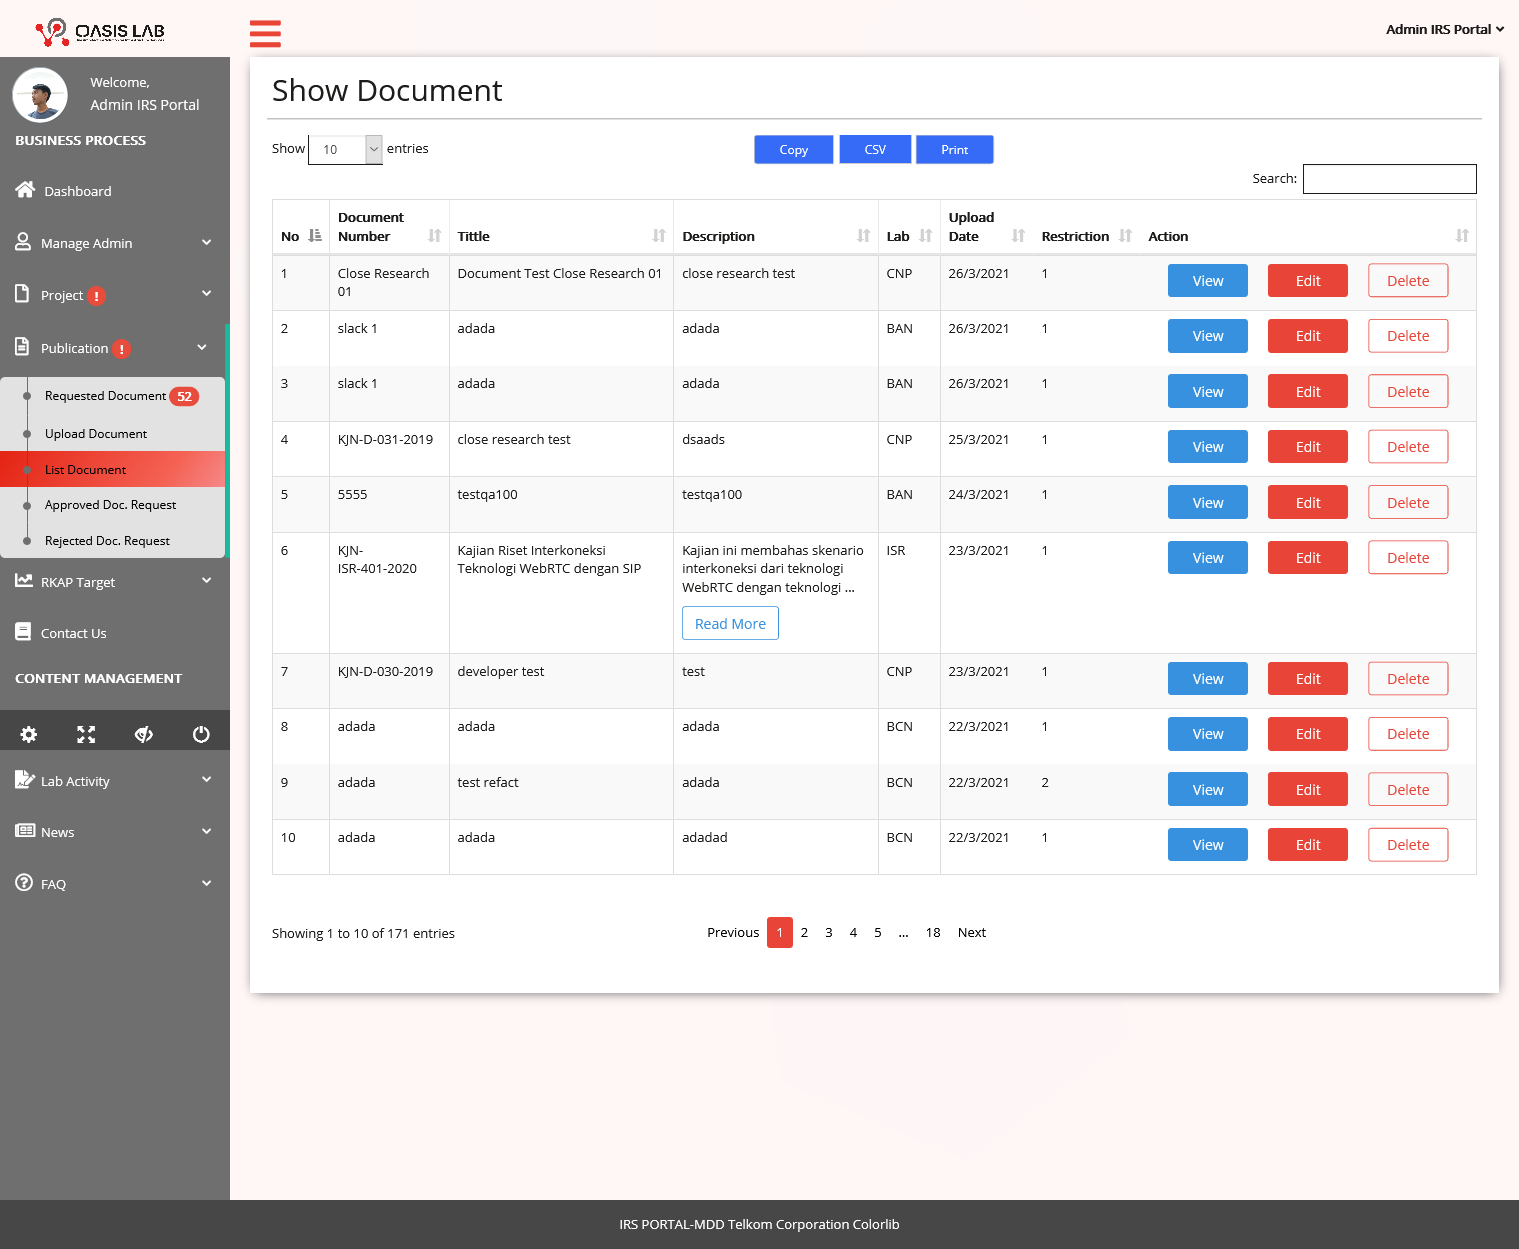Export table with CSV button
The width and height of the screenshot is (1519, 1249).
coord(875,149)
